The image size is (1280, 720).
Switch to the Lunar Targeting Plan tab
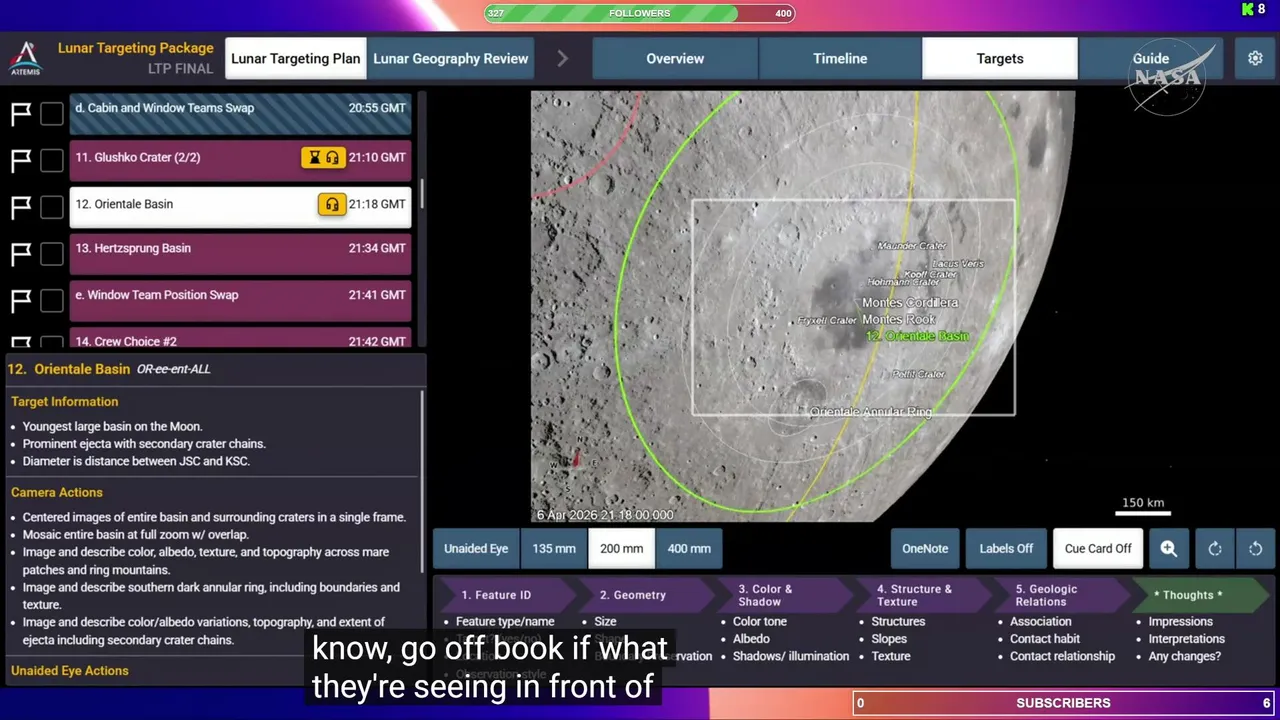[x=296, y=59]
